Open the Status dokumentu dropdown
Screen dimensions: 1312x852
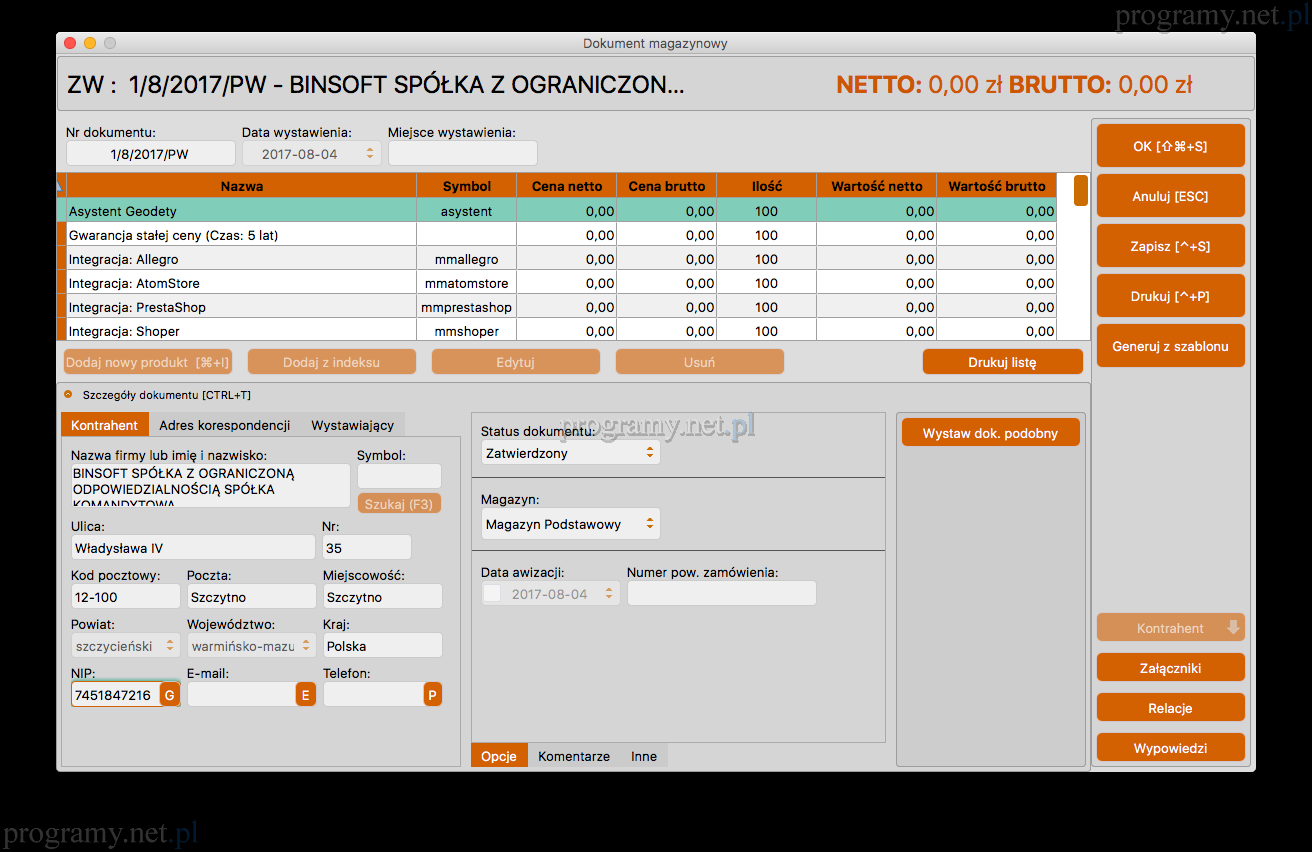pyautogui.click(x=570, y=453)
